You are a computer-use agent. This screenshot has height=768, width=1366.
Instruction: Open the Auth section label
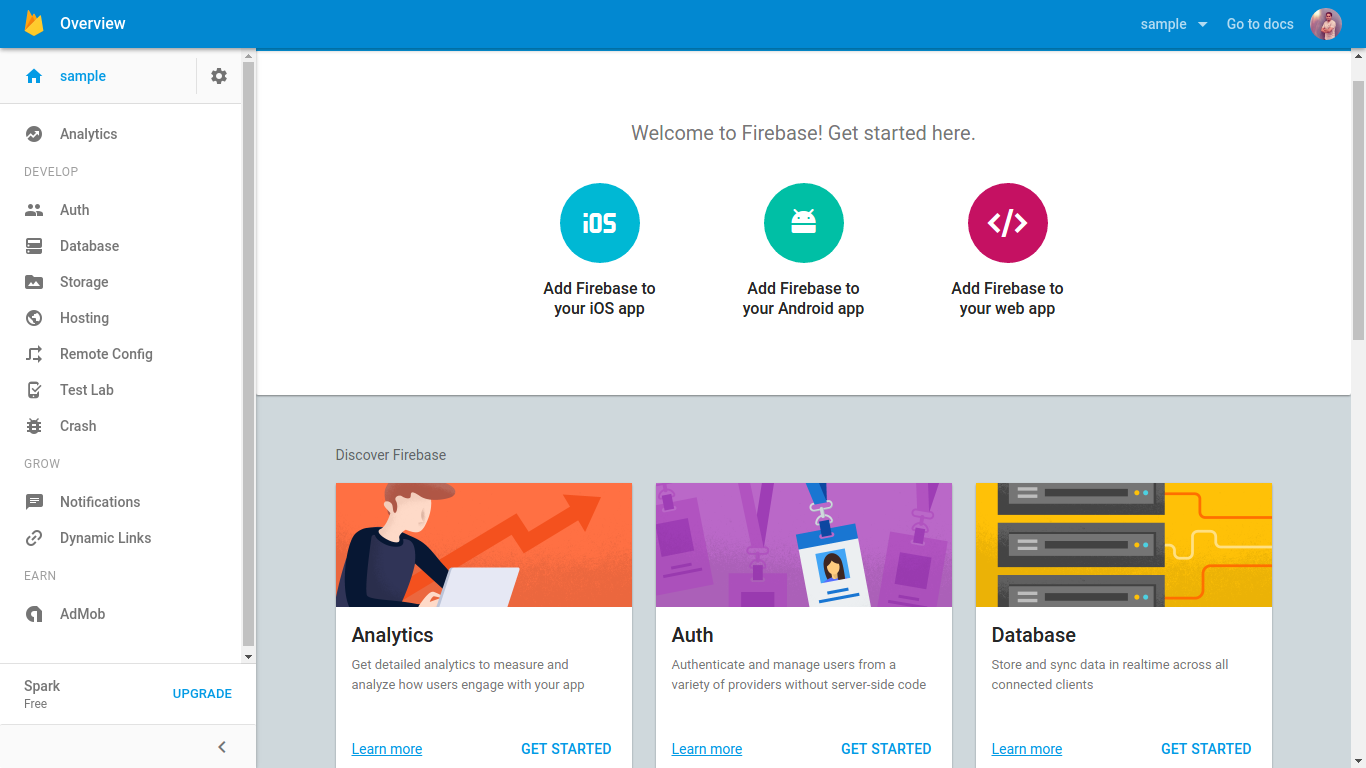click(75, 210)
